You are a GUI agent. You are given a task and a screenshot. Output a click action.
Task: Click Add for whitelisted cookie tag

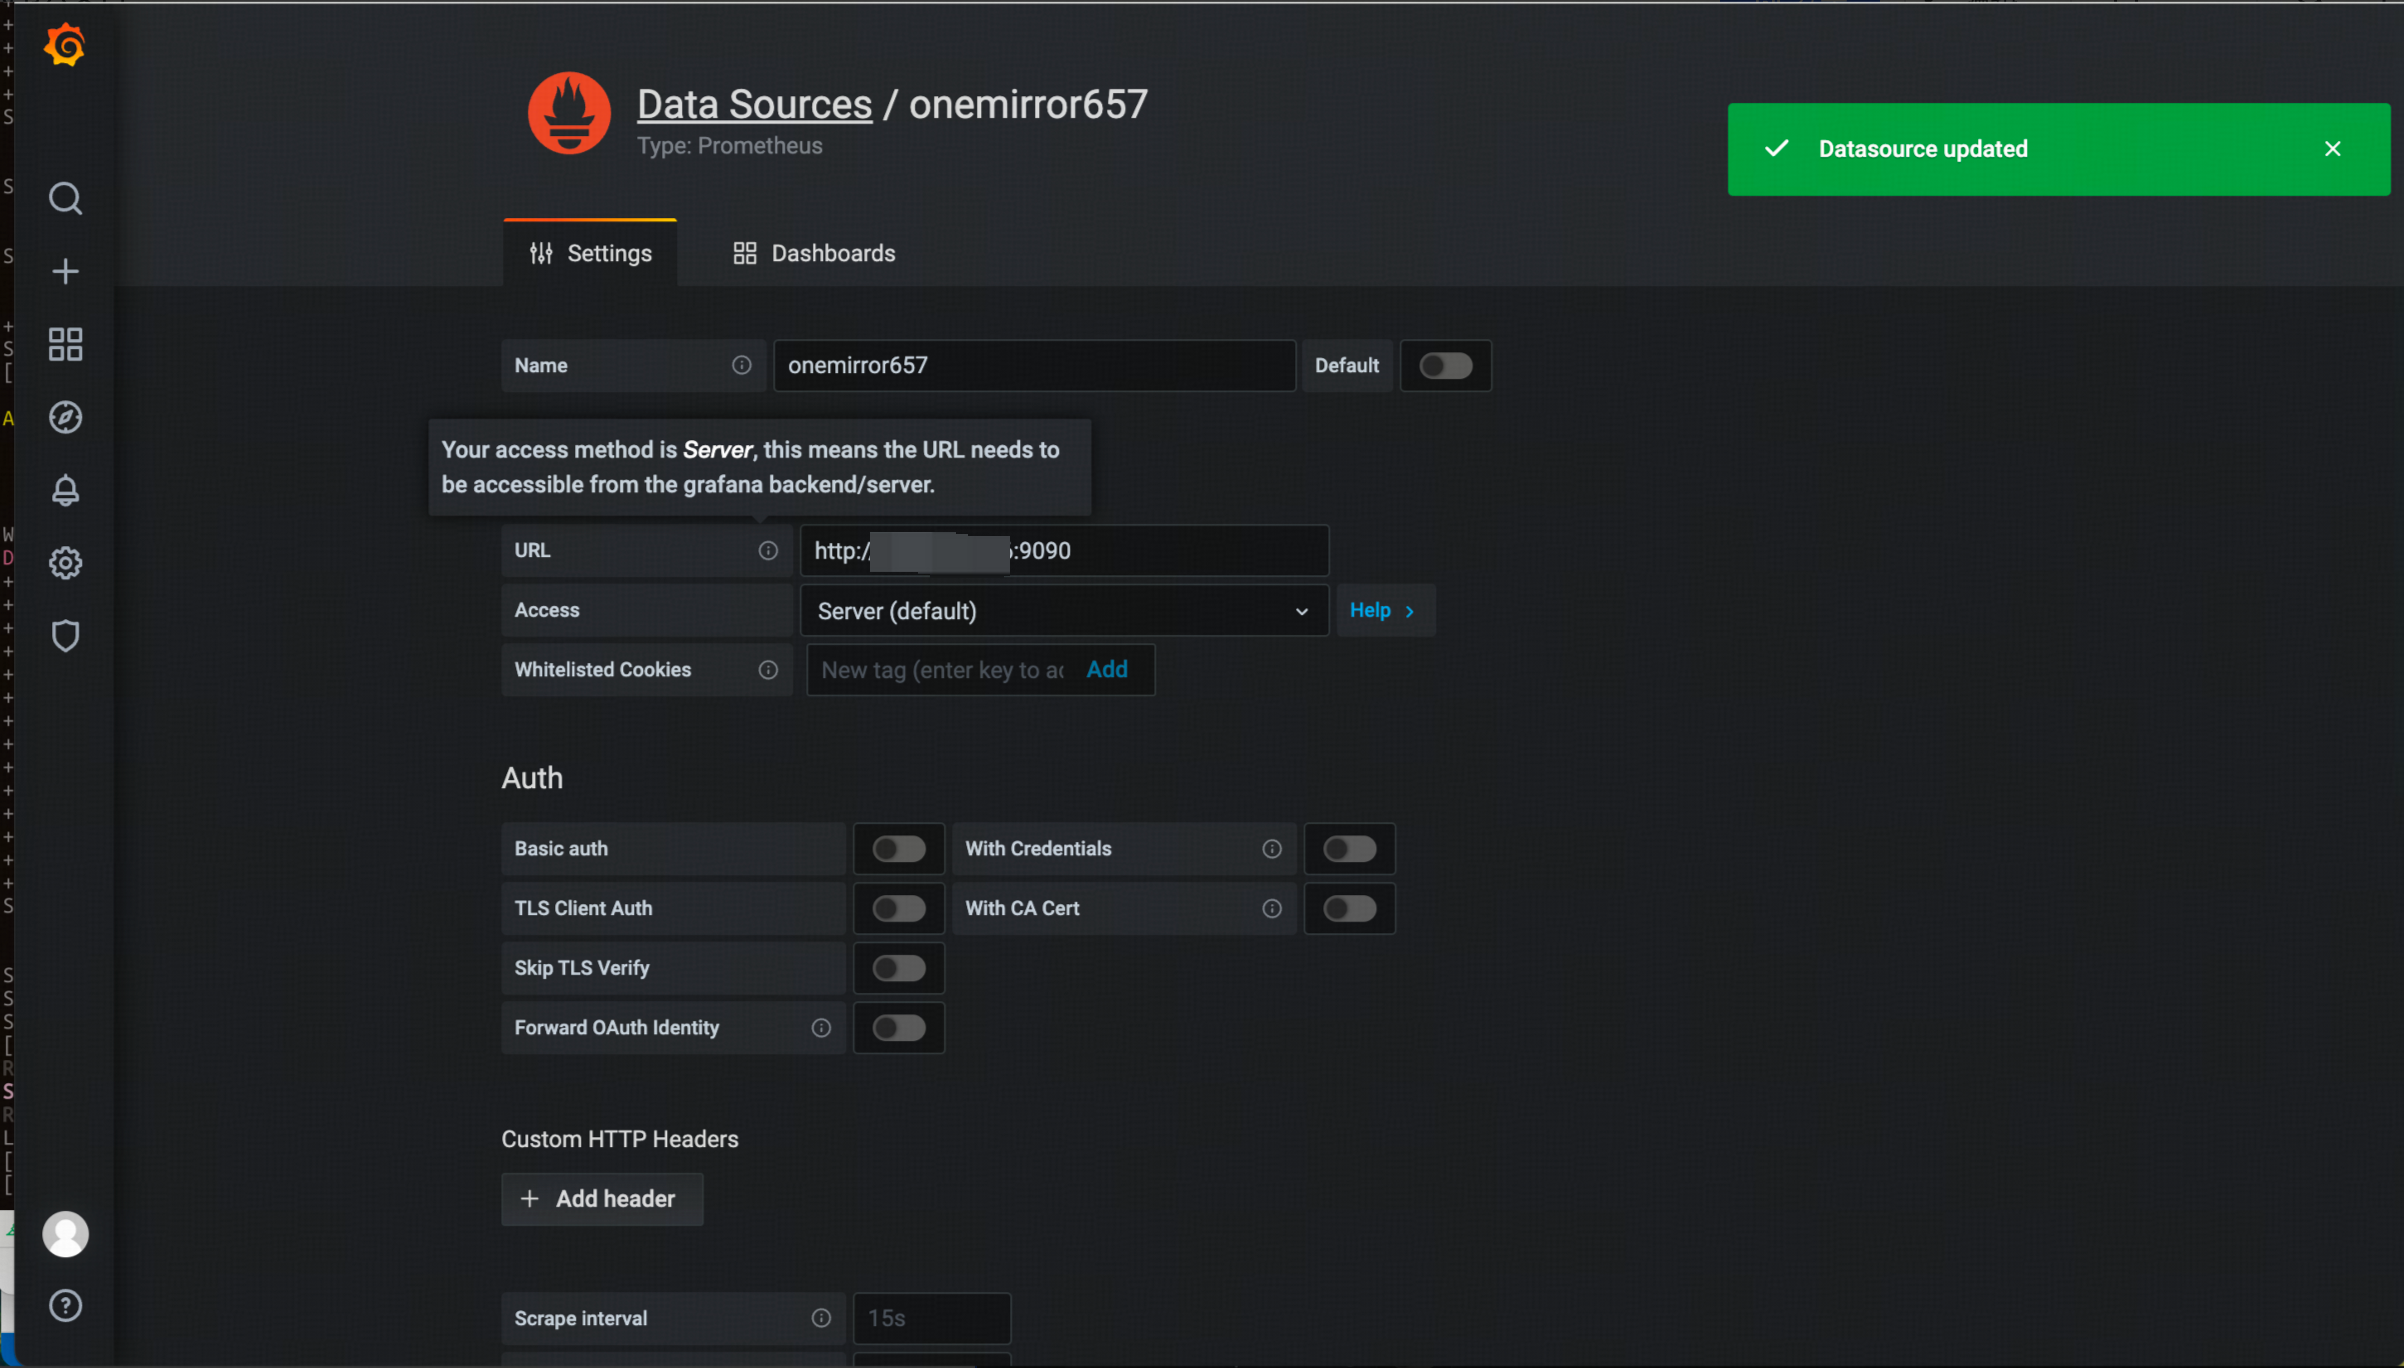point(1107,670)
